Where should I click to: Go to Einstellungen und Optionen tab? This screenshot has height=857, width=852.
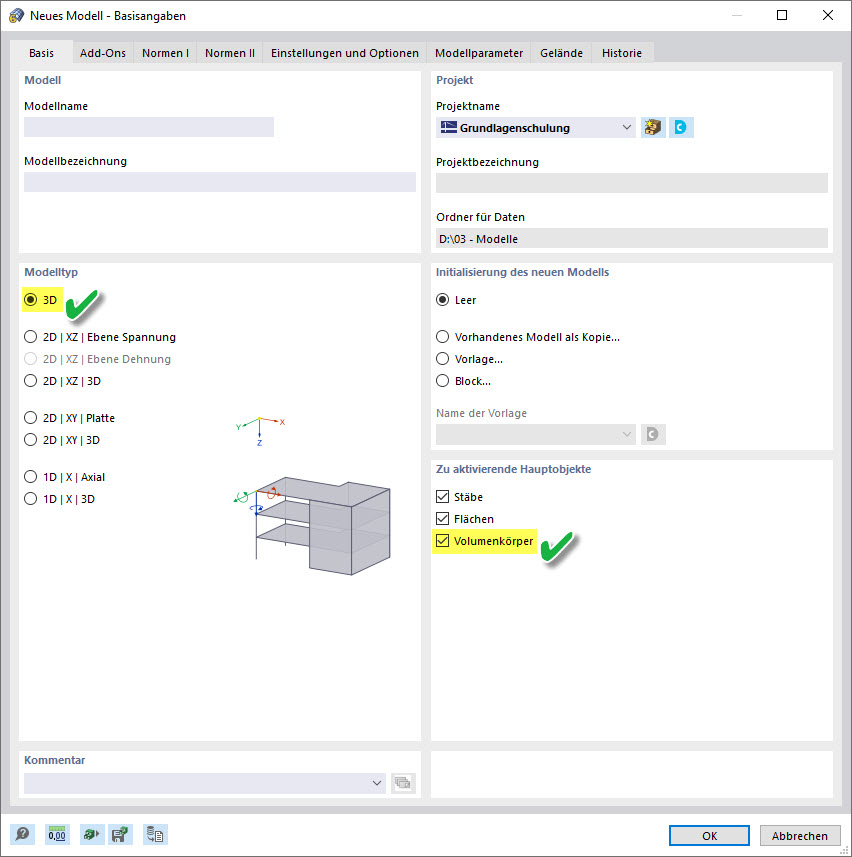pos(345,53)
